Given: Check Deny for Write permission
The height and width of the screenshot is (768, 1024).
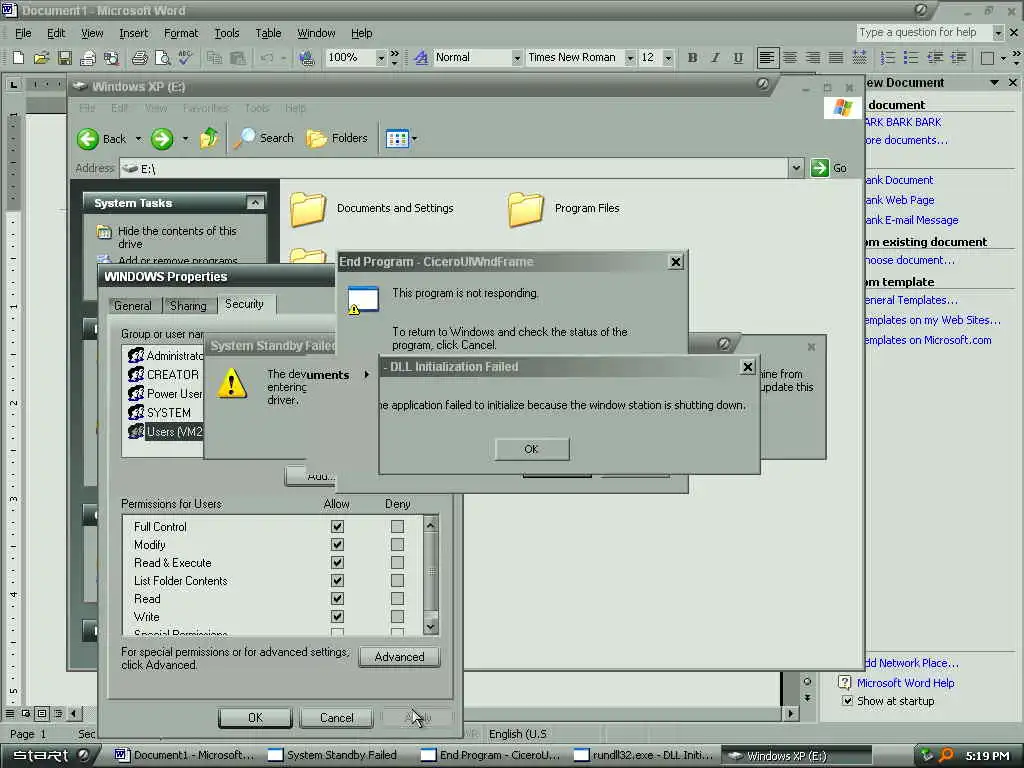Looking at the screenshot, I should 397,616.
